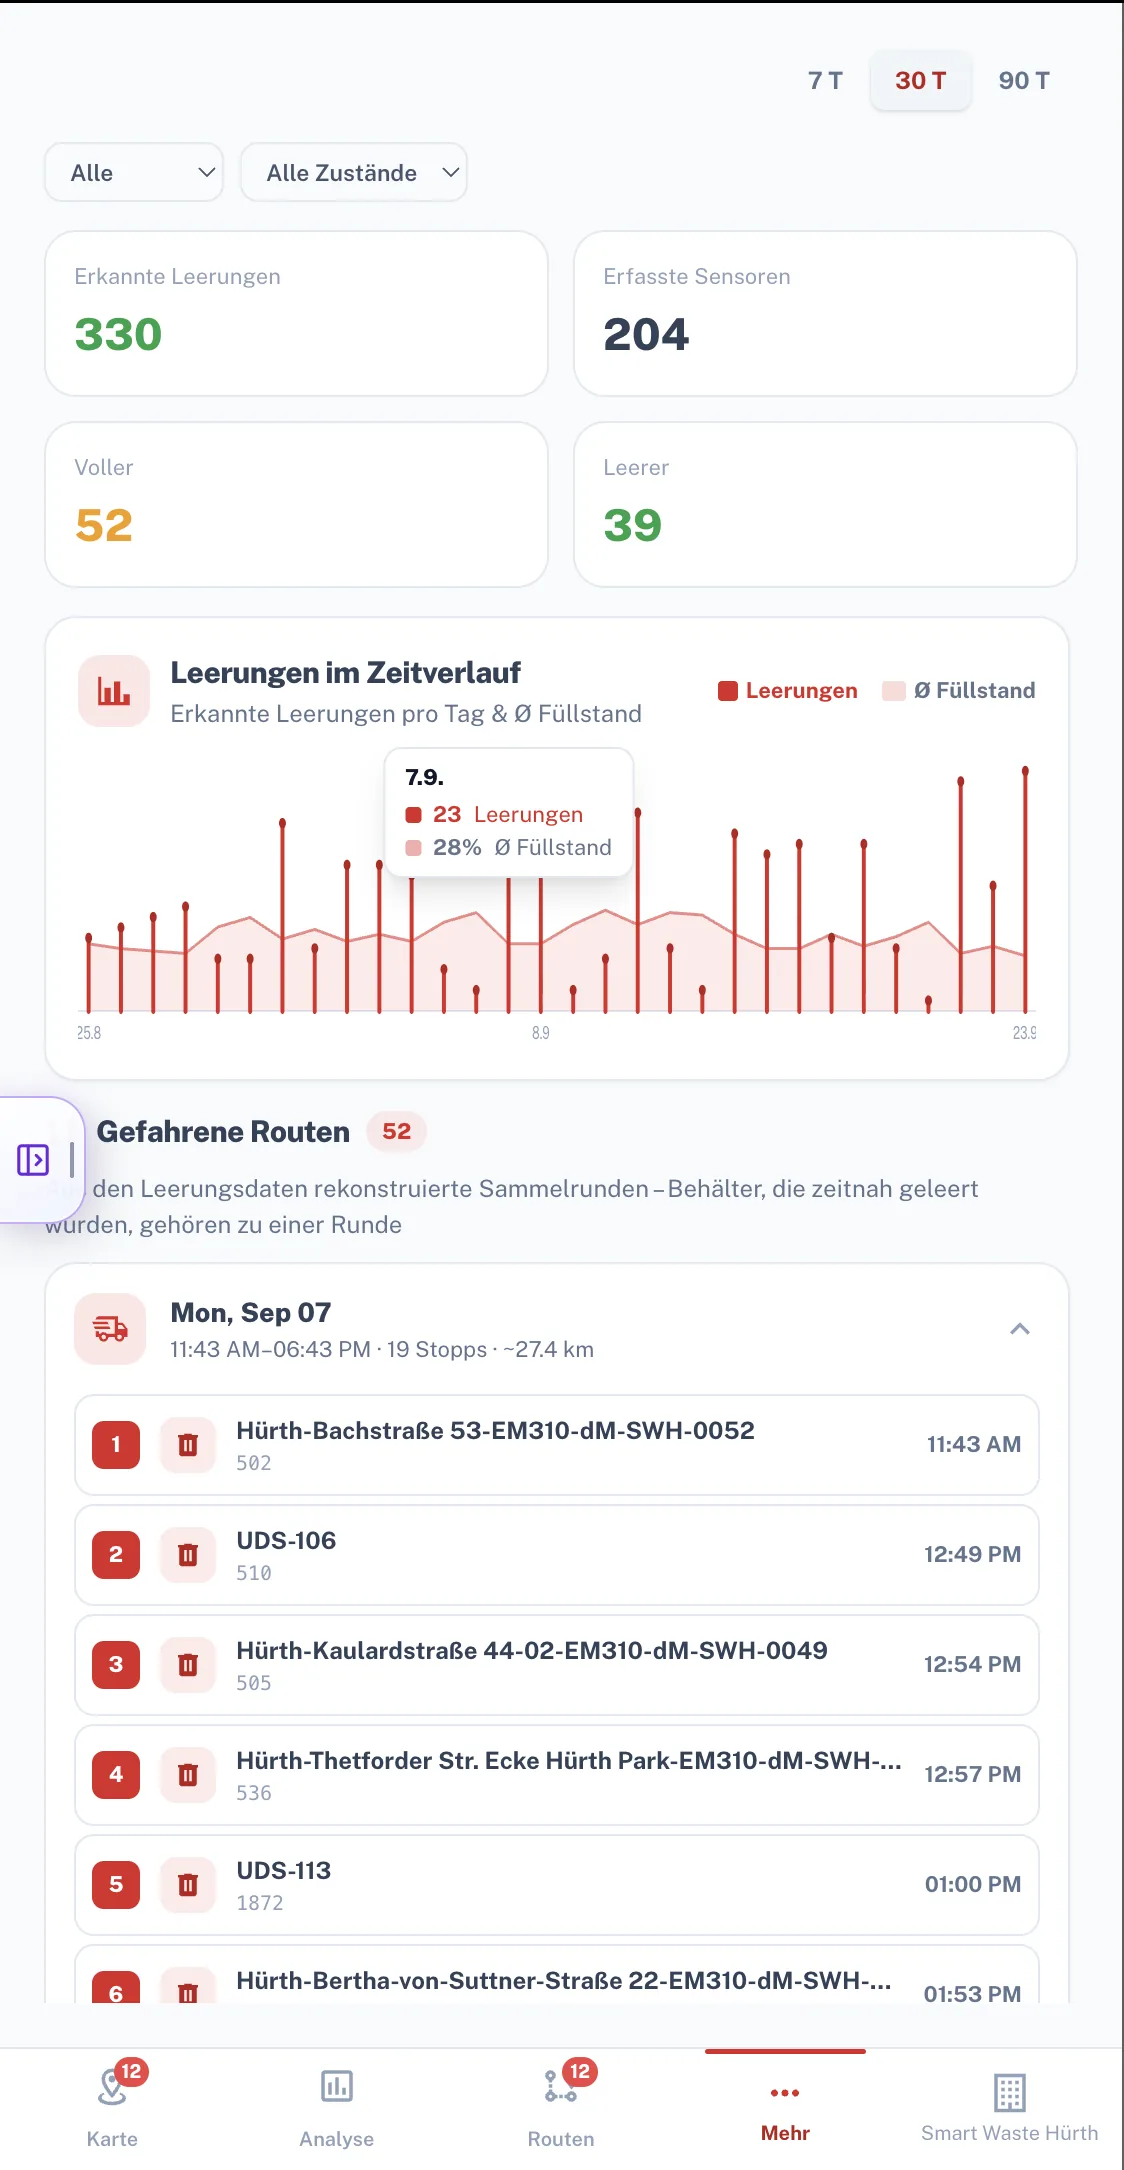Click bin icon for UDS-113 stop
The width and height of the screenshot is (1124, 2170).
(x=188, y=1884)
